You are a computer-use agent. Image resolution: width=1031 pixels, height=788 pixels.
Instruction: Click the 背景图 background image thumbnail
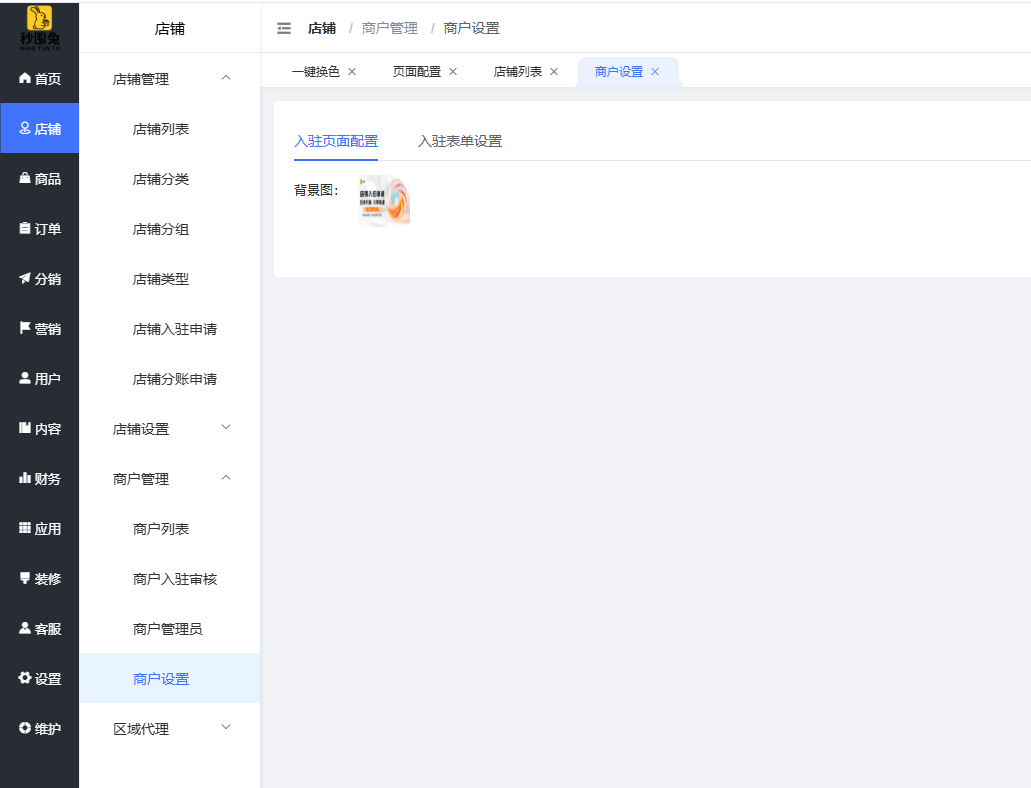pos(385,201)
